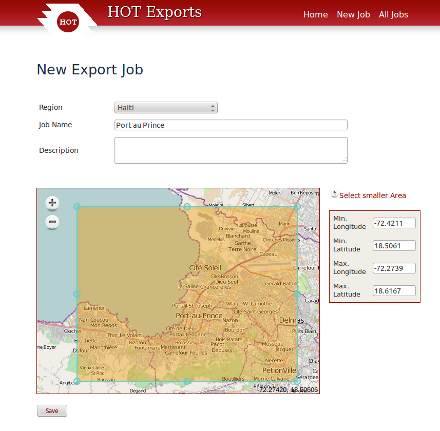Open the Home menu item
The height and width of the screenshot is (431, 440).
click(x=315, y=15)
